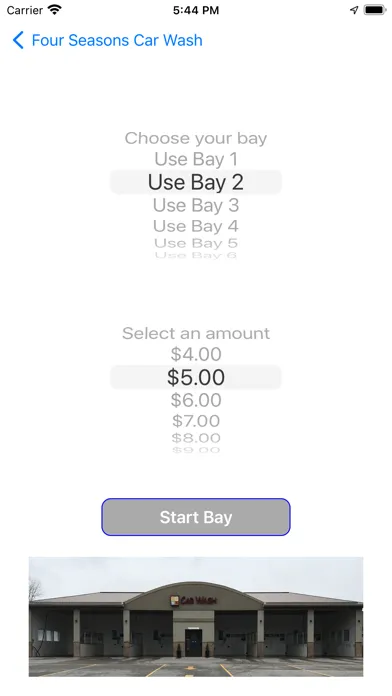Select the $6.00 amount
392x696 pixels.
coord(196,400)
